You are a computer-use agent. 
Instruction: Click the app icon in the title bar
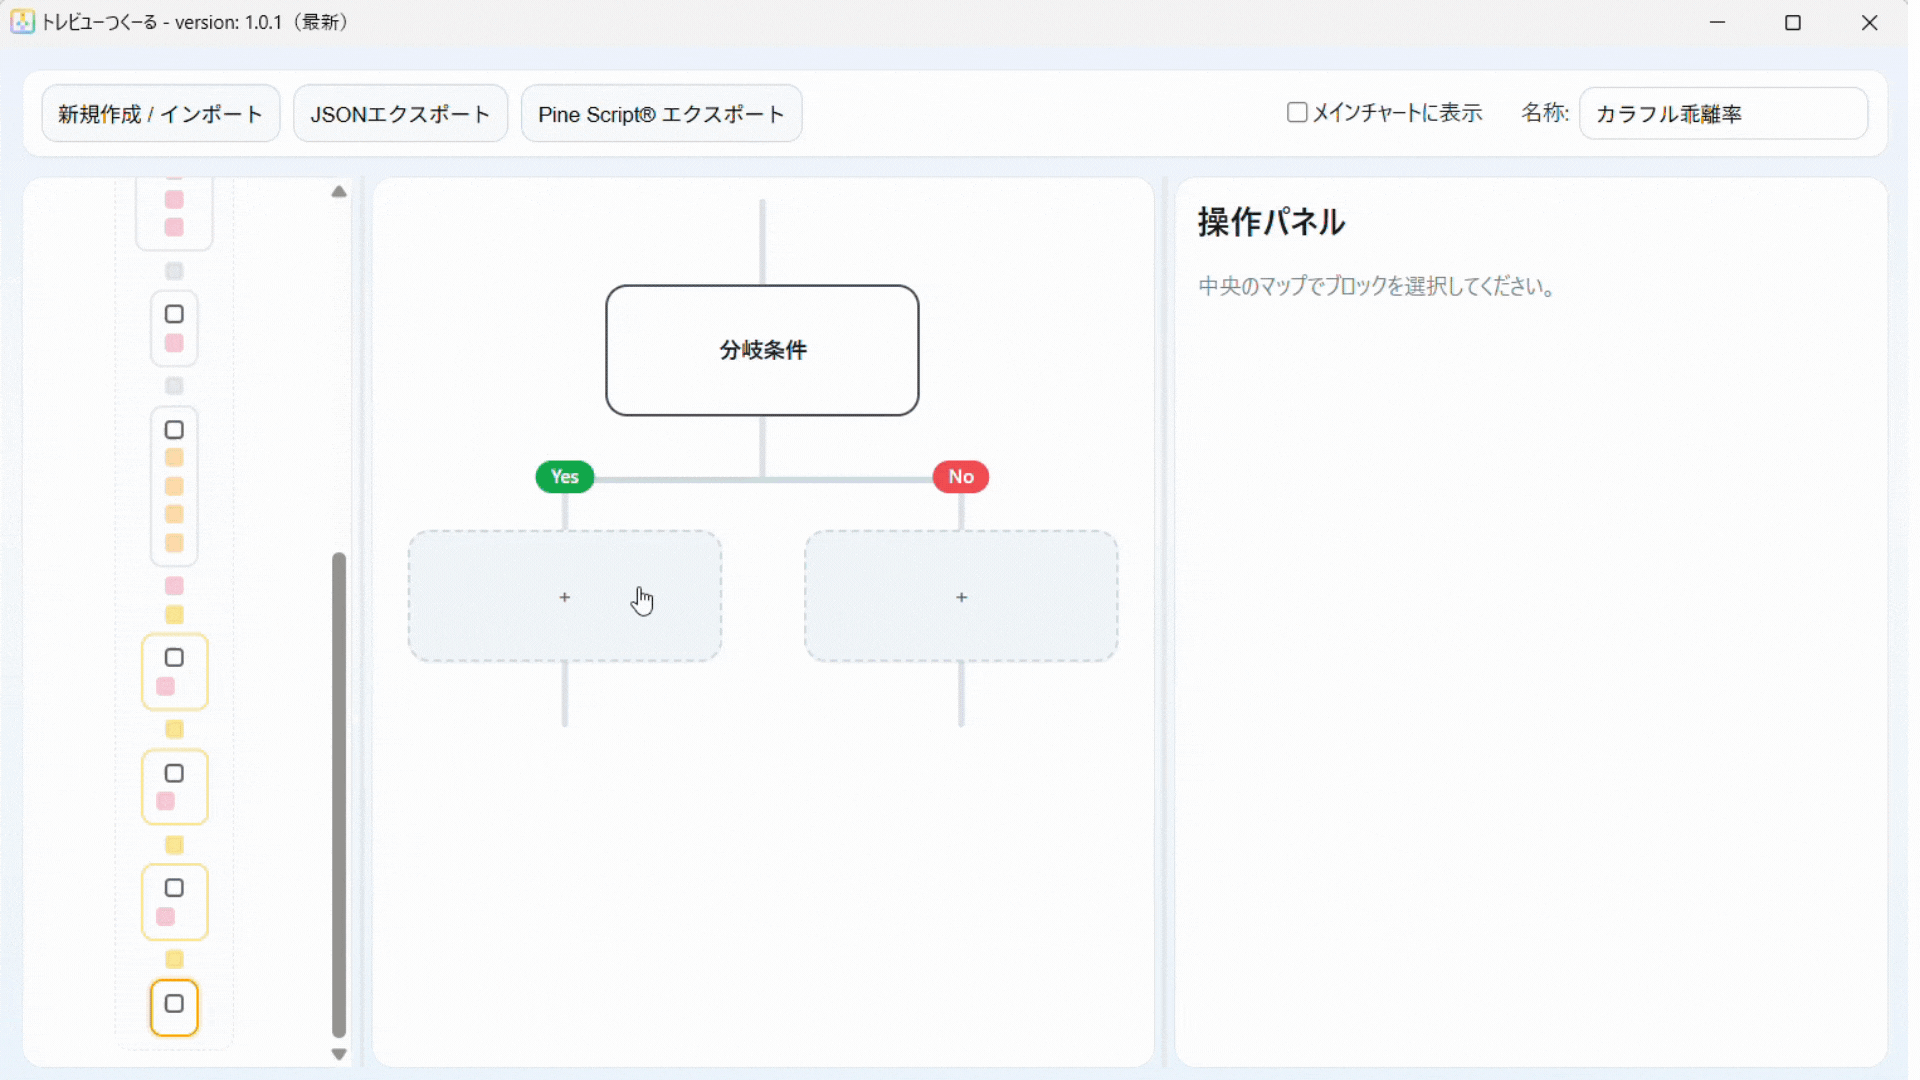(x=22, y=22)
